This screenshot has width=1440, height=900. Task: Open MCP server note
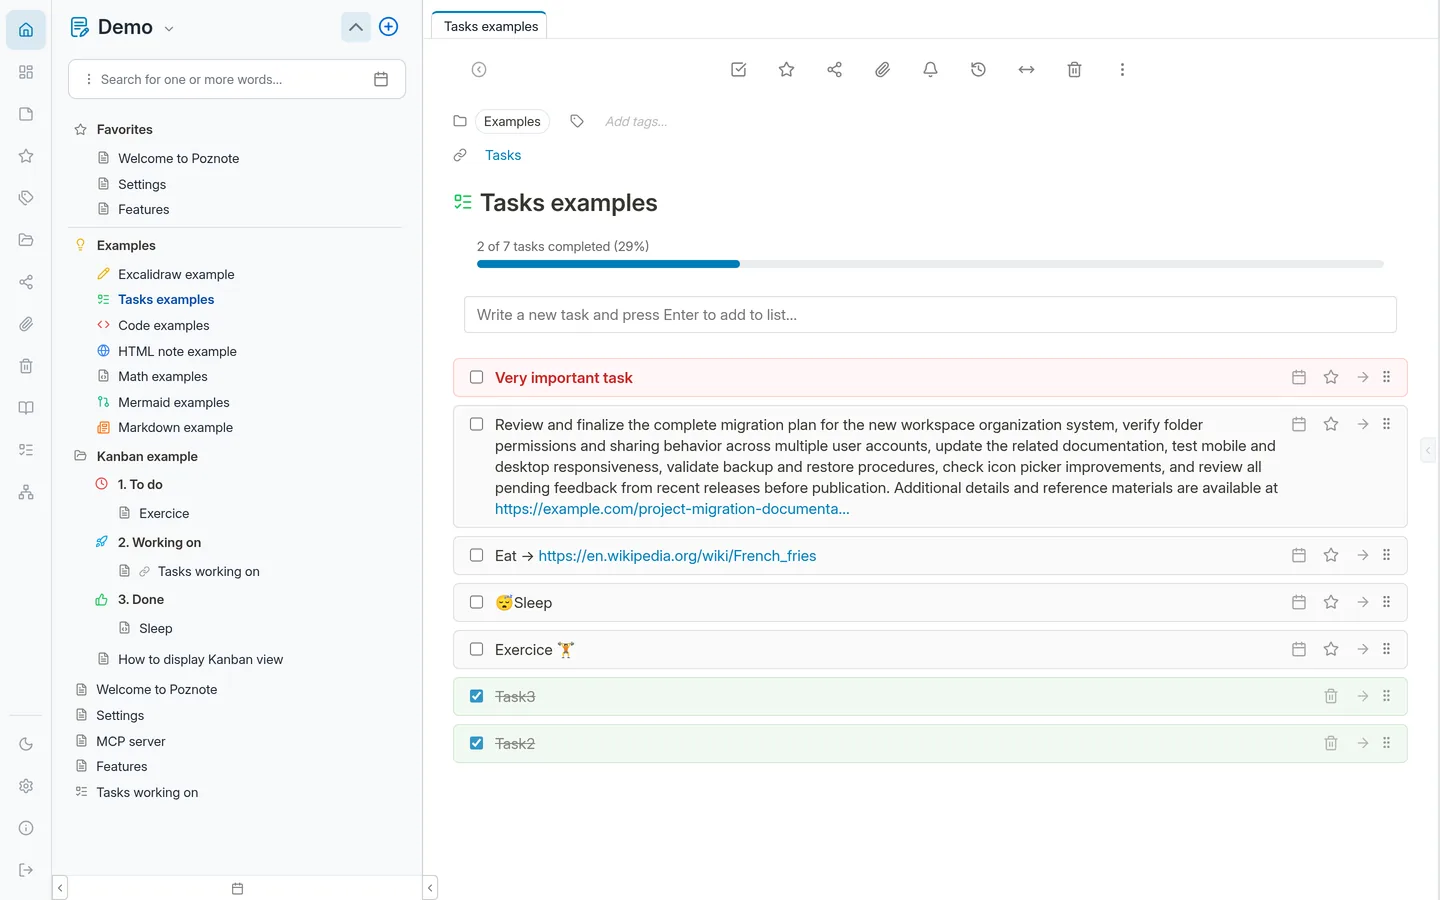pyautogui.click(x=130, y=741)
